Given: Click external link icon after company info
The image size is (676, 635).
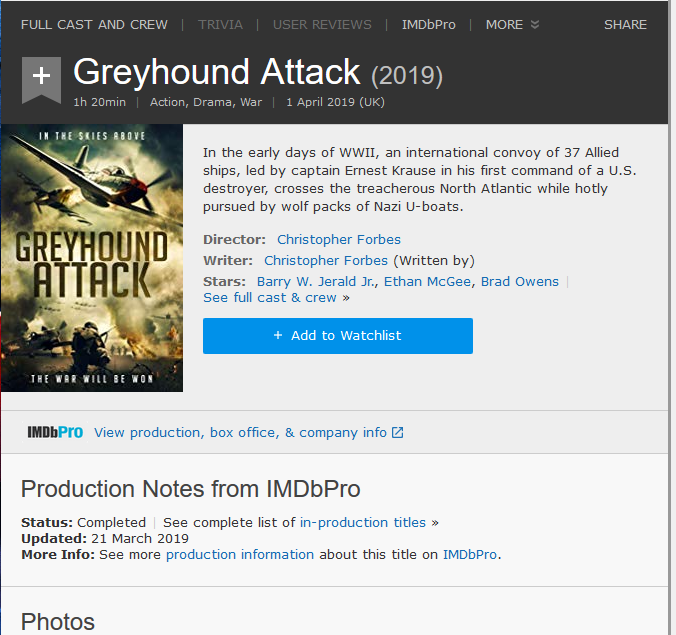Looking at the screenshot, I should coord(397,433).
